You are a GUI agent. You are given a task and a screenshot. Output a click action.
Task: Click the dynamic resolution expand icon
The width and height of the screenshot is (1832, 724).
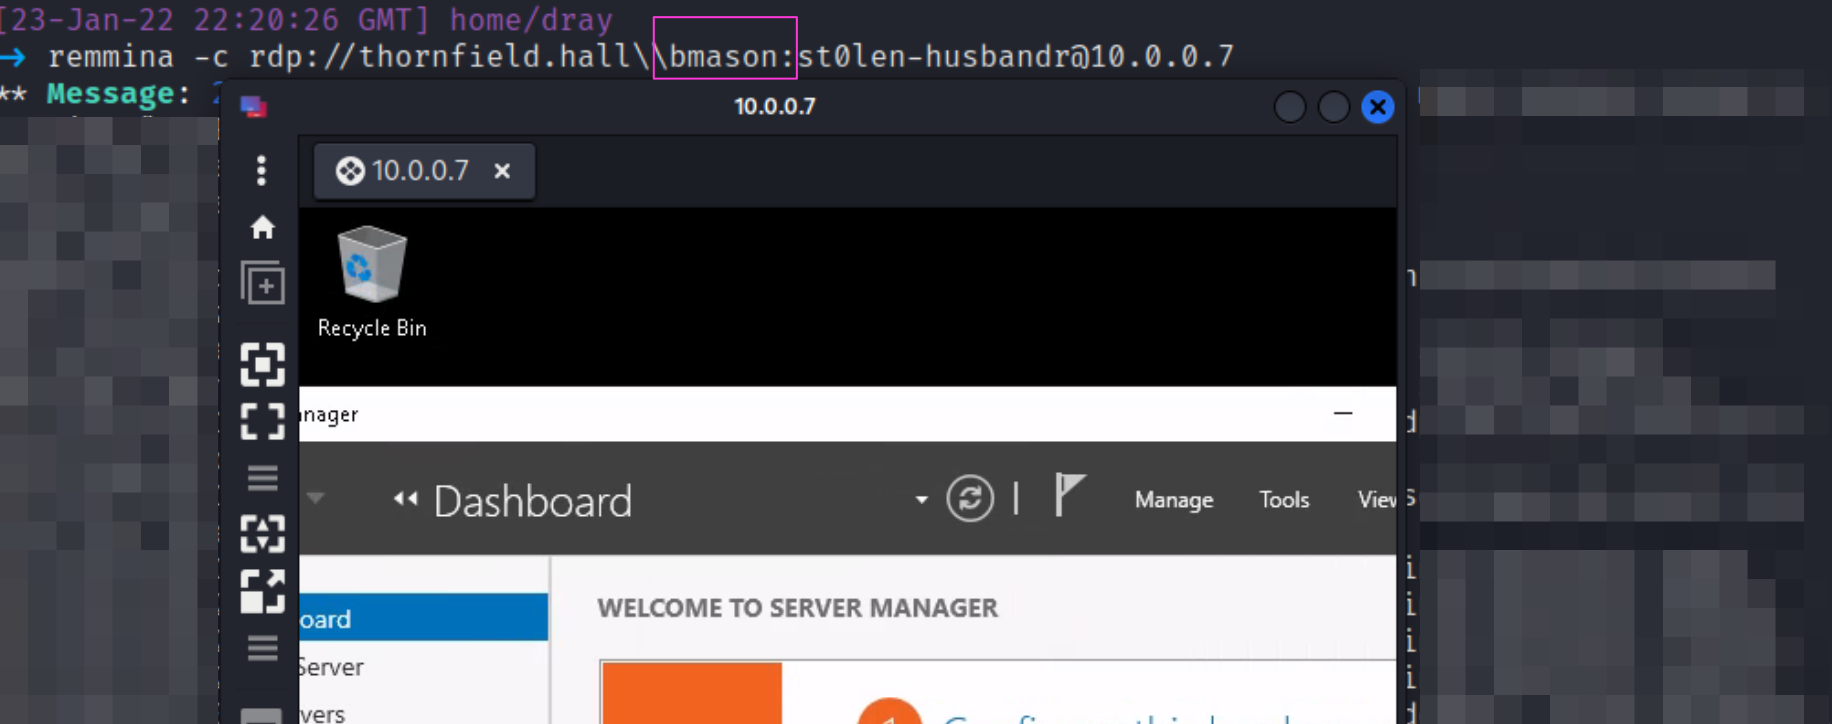coord(262,591)
